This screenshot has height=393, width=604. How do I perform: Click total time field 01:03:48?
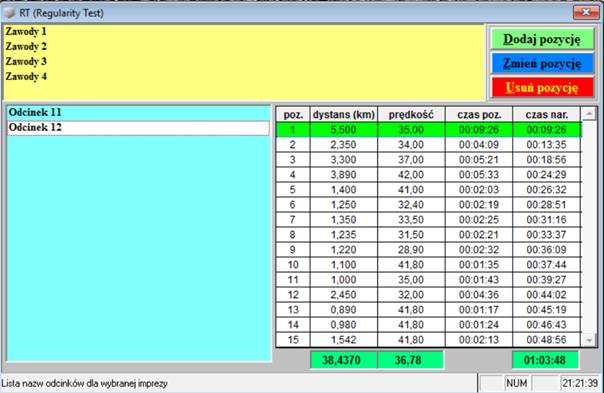pos(545,360)
